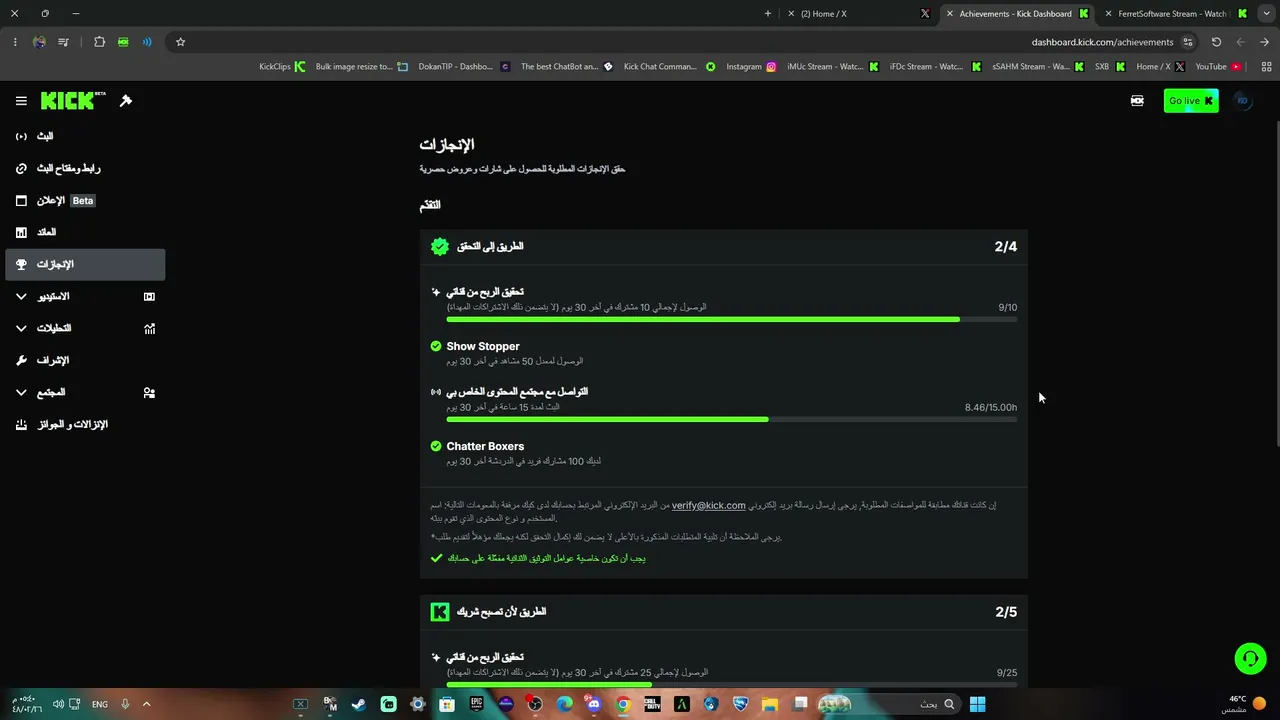The height and width of the screenshot is (720, 1280).
Task: Open File Explorer folder in taskbar
Action: pyautogui.click(x=770, y=704)
